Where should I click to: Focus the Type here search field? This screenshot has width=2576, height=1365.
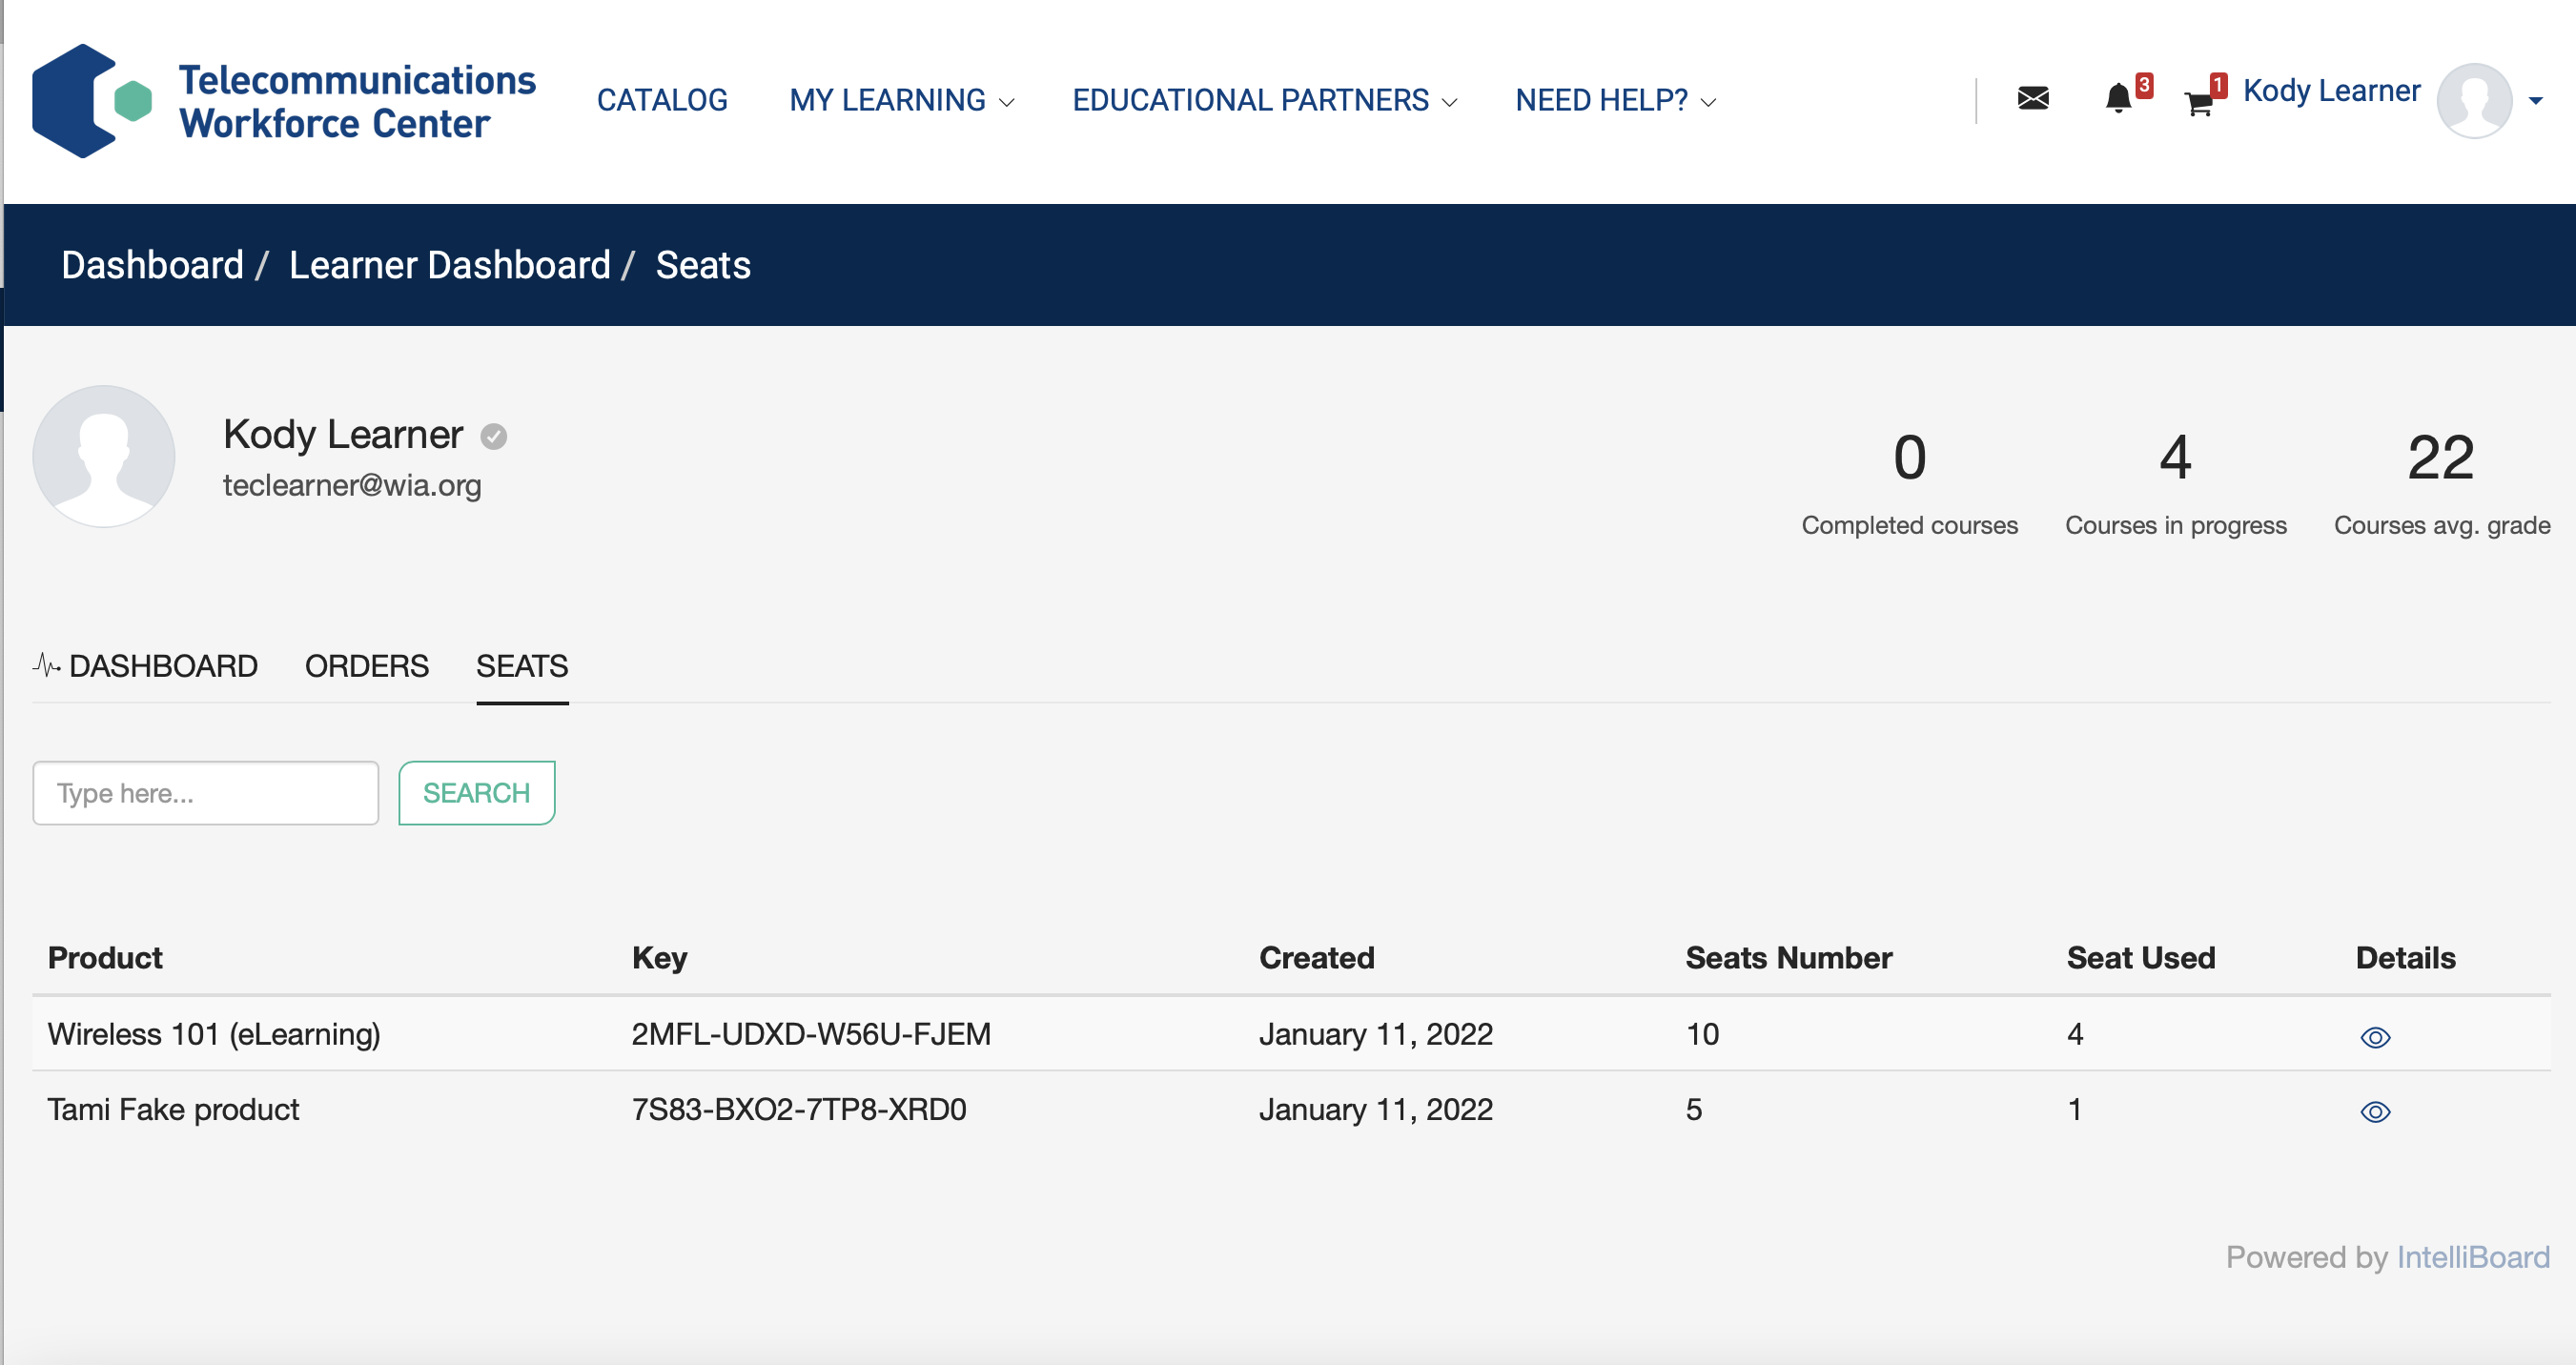click(205, 793)
